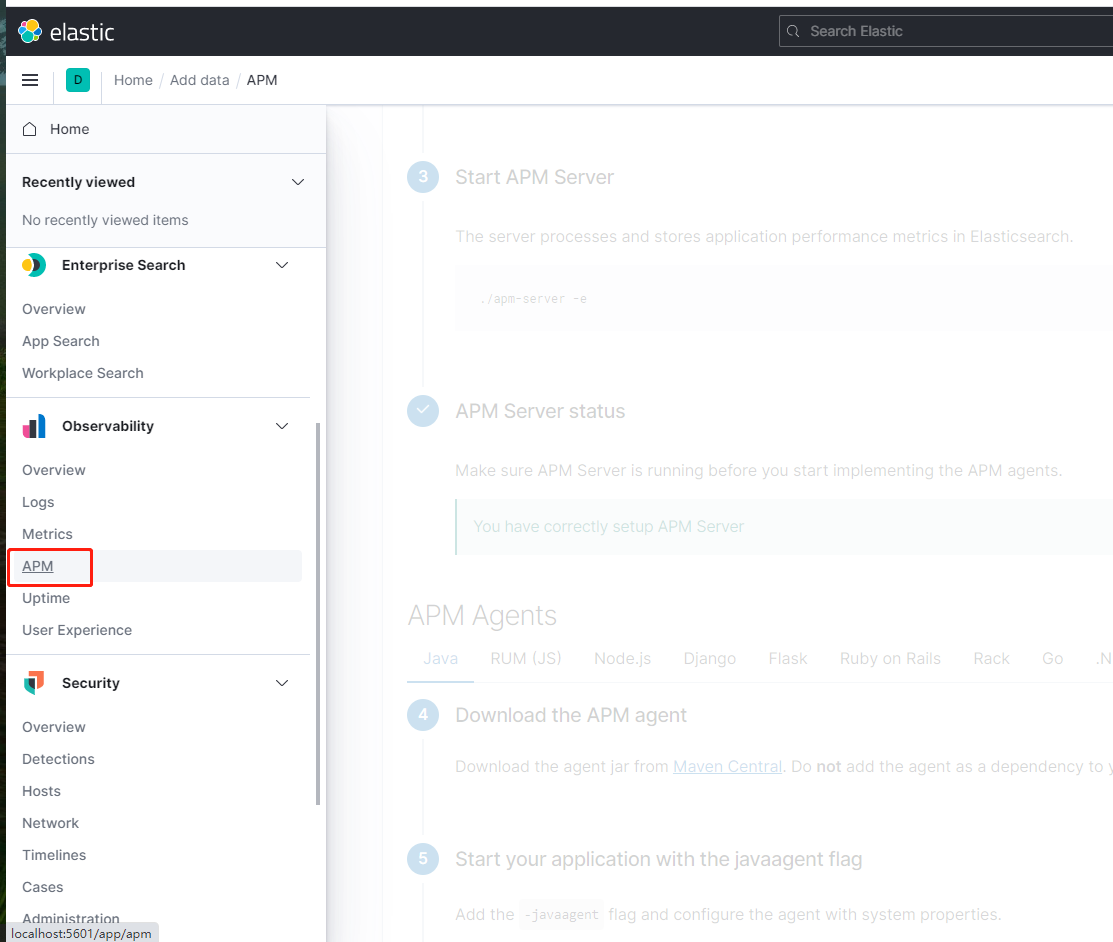The width and height of the screenshot is (1113, 942).
Task: Click the Security shield logo icon
Action: coord(34,683)
